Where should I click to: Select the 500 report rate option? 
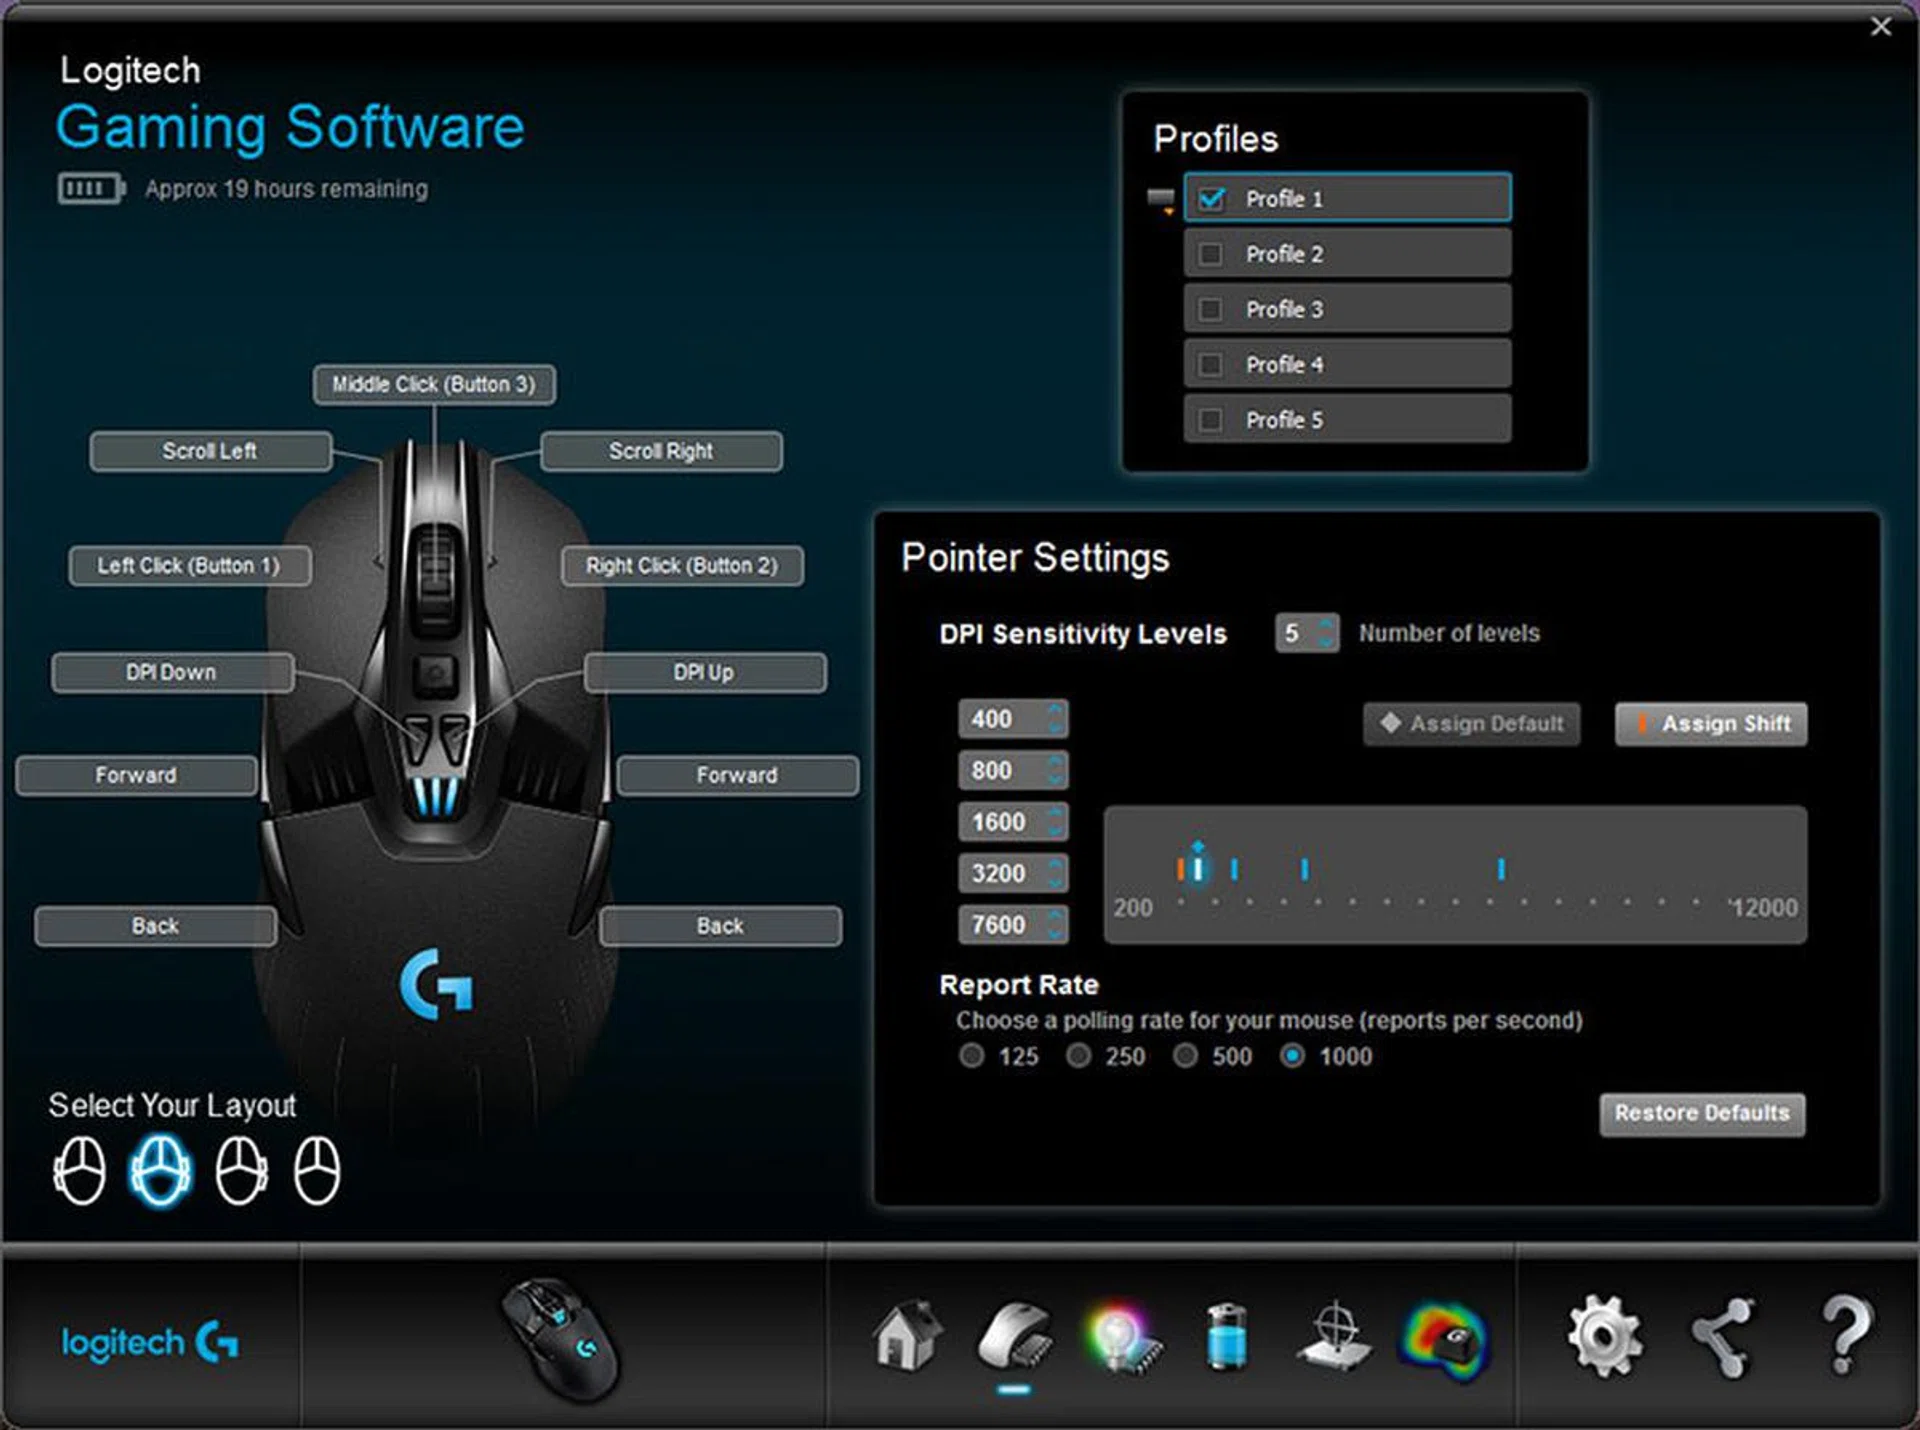point(1185,1056)
